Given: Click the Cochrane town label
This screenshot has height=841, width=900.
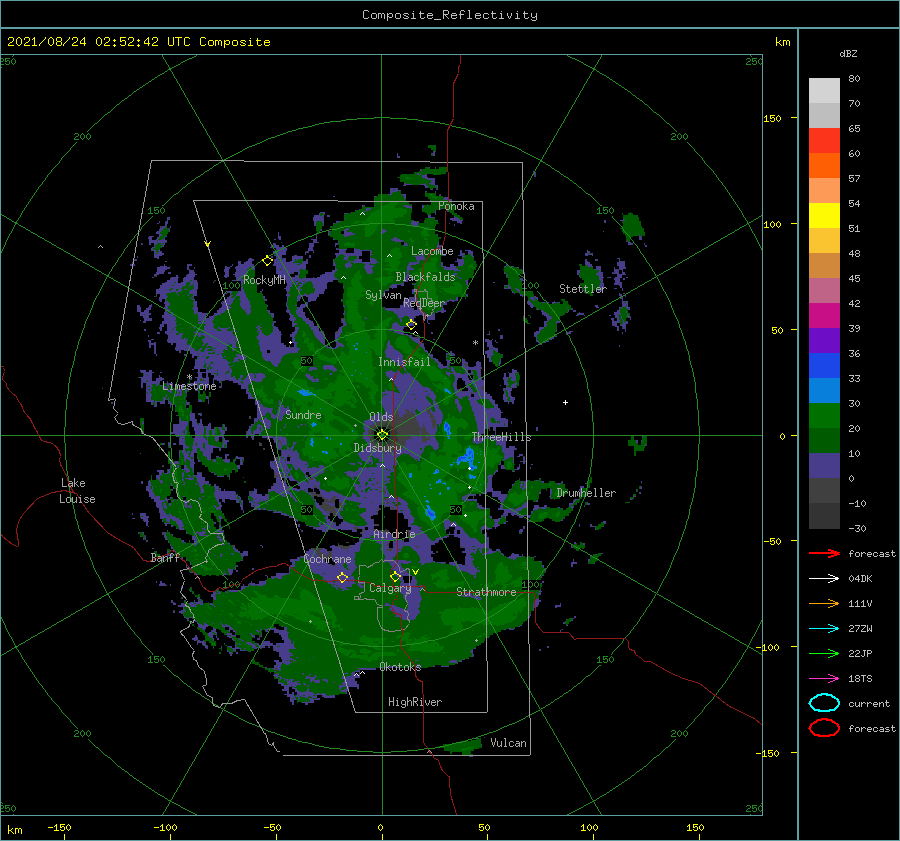Looking at the screenshot, I should pos(327,559).
